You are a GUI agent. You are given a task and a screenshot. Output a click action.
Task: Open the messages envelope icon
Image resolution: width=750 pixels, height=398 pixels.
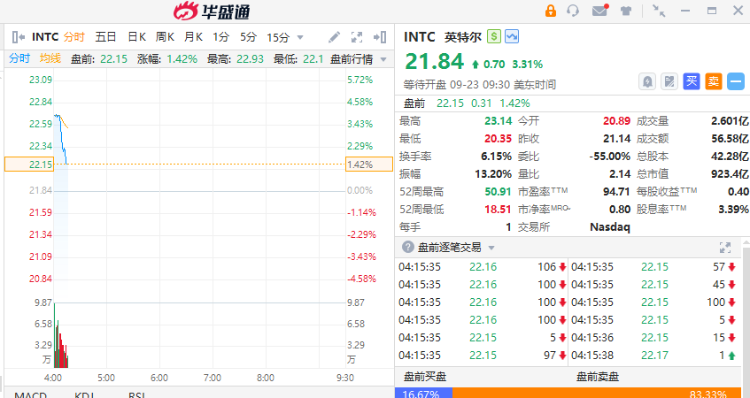coord(600,11)
